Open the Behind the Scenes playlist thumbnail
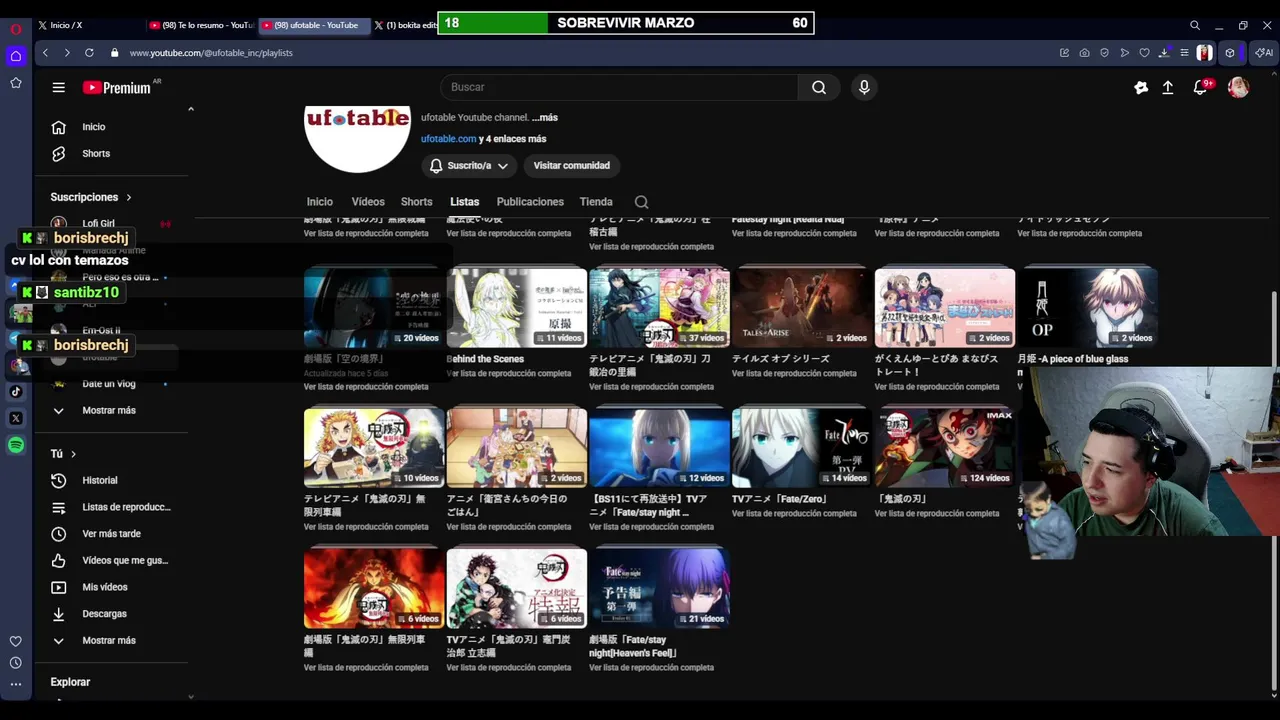The width and height of the screenshot is (1280, 720). point(517,308)
